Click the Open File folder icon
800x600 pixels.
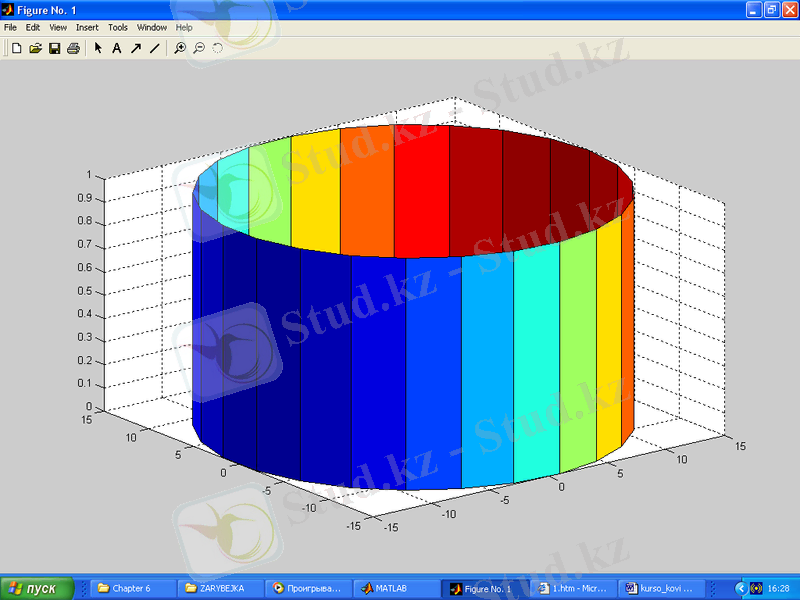(x=35, y=48)
